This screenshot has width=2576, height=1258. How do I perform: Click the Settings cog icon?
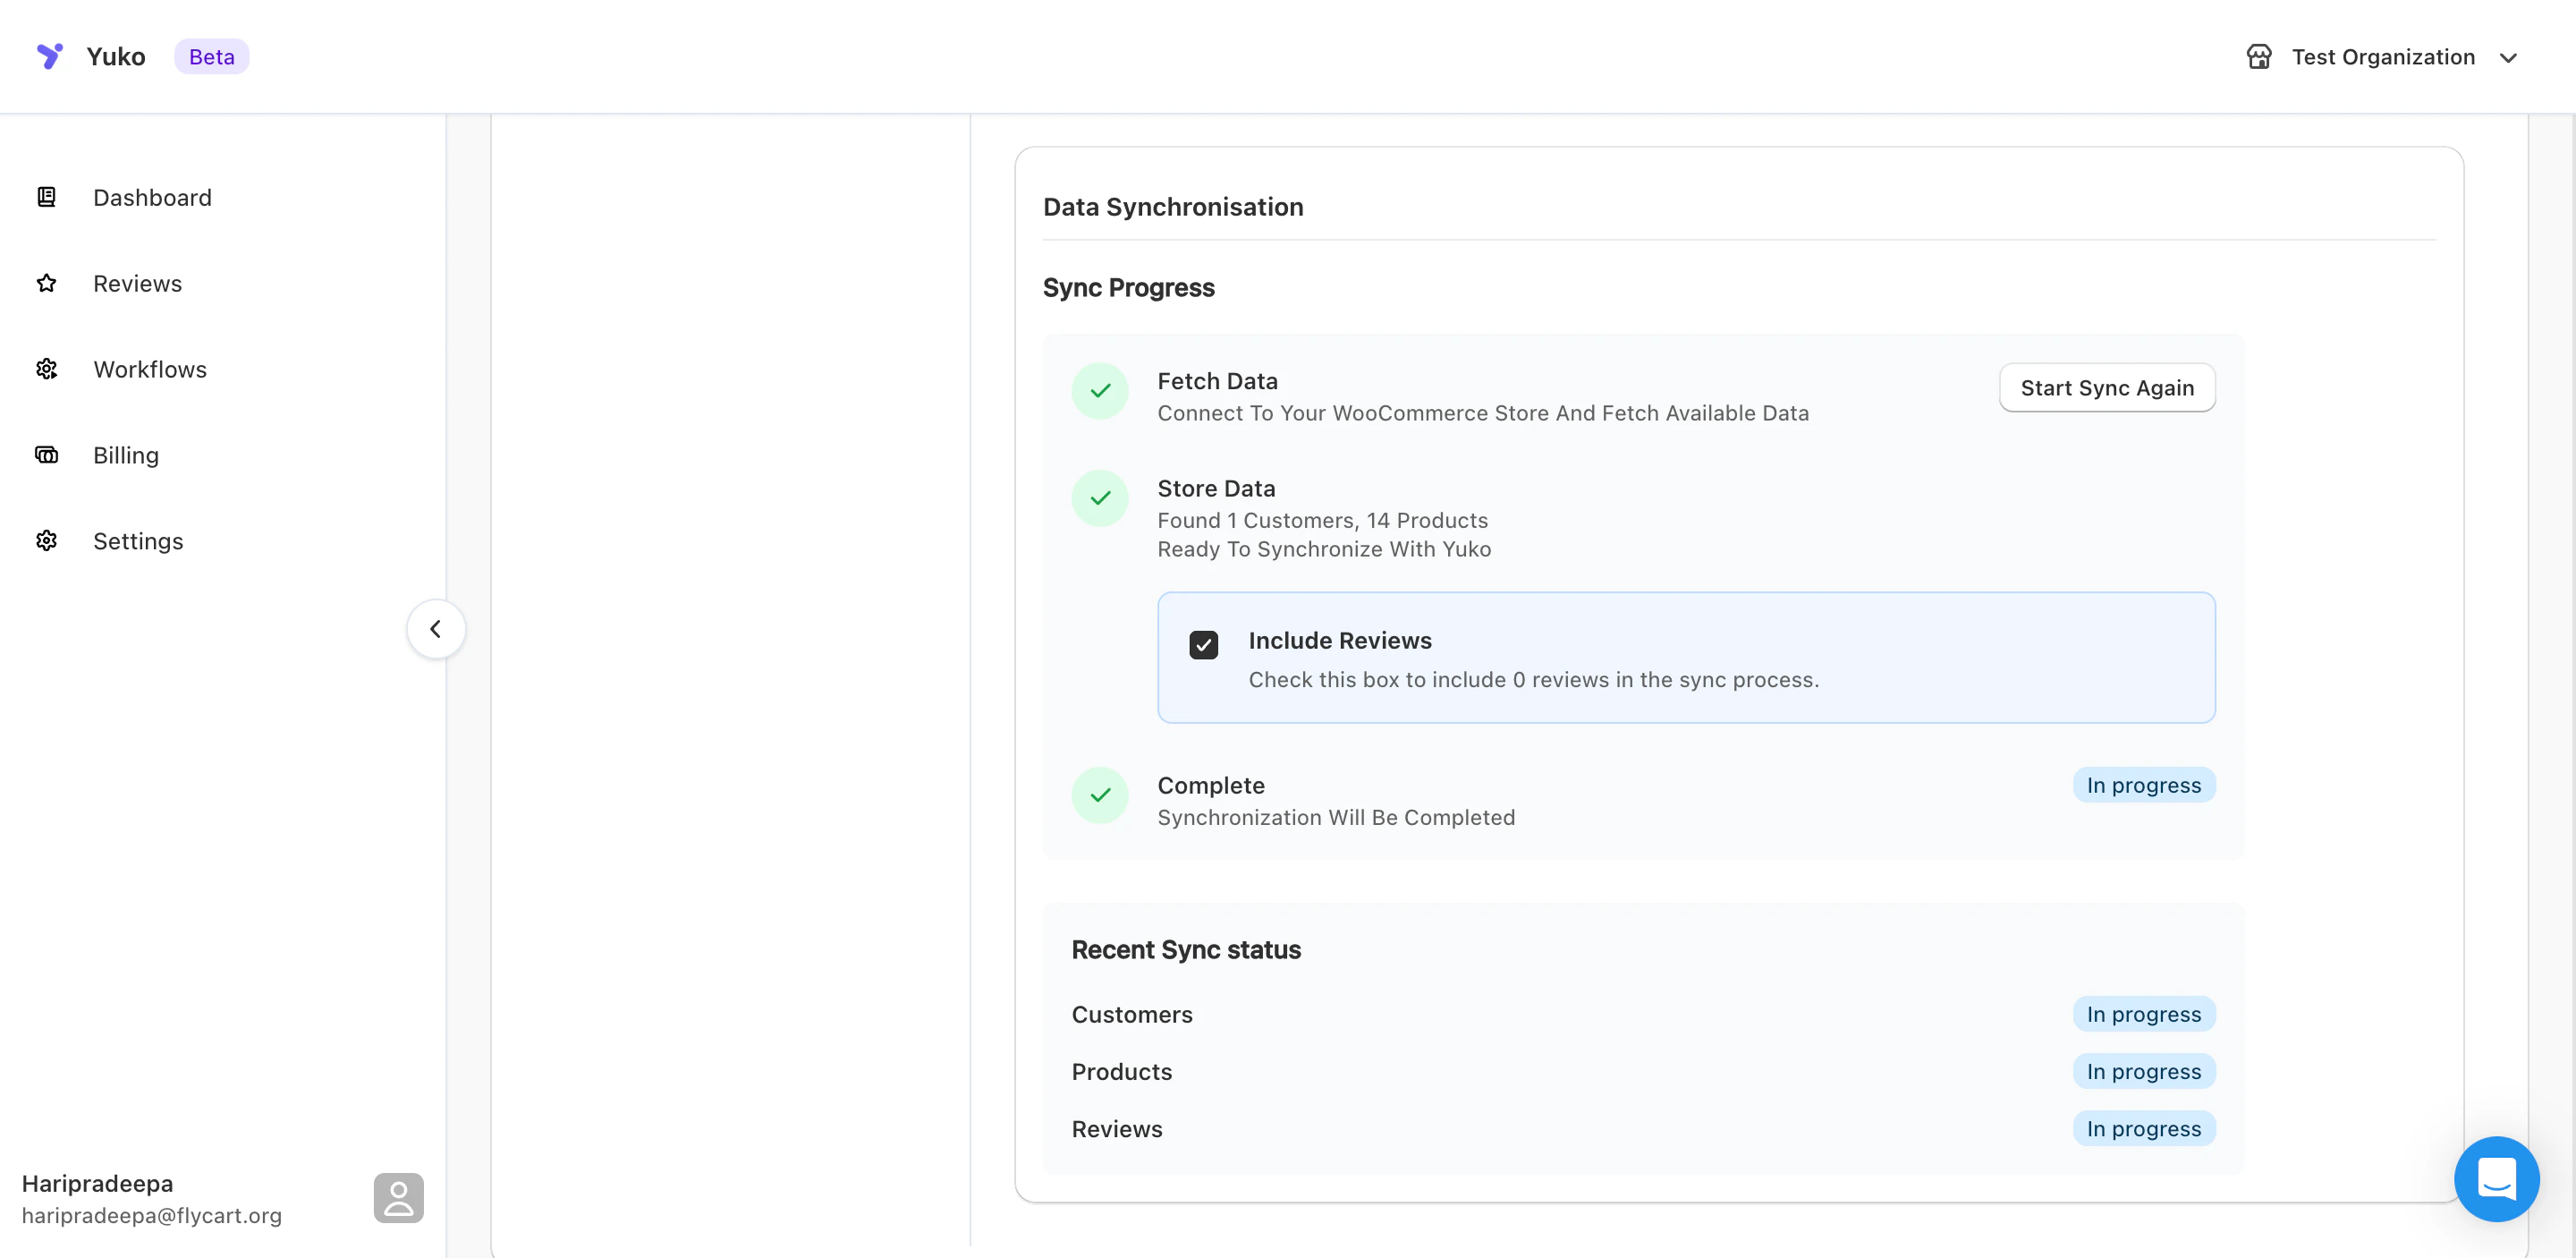[x=46, y=541]
